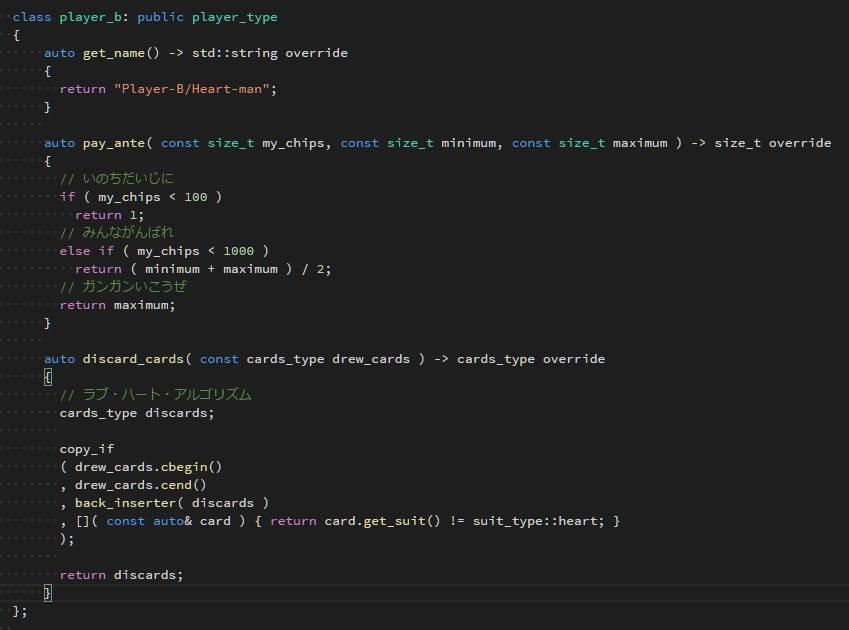Click the get_name function name
The width and height of the screenshot is (849, 630).
pos(114,53)
